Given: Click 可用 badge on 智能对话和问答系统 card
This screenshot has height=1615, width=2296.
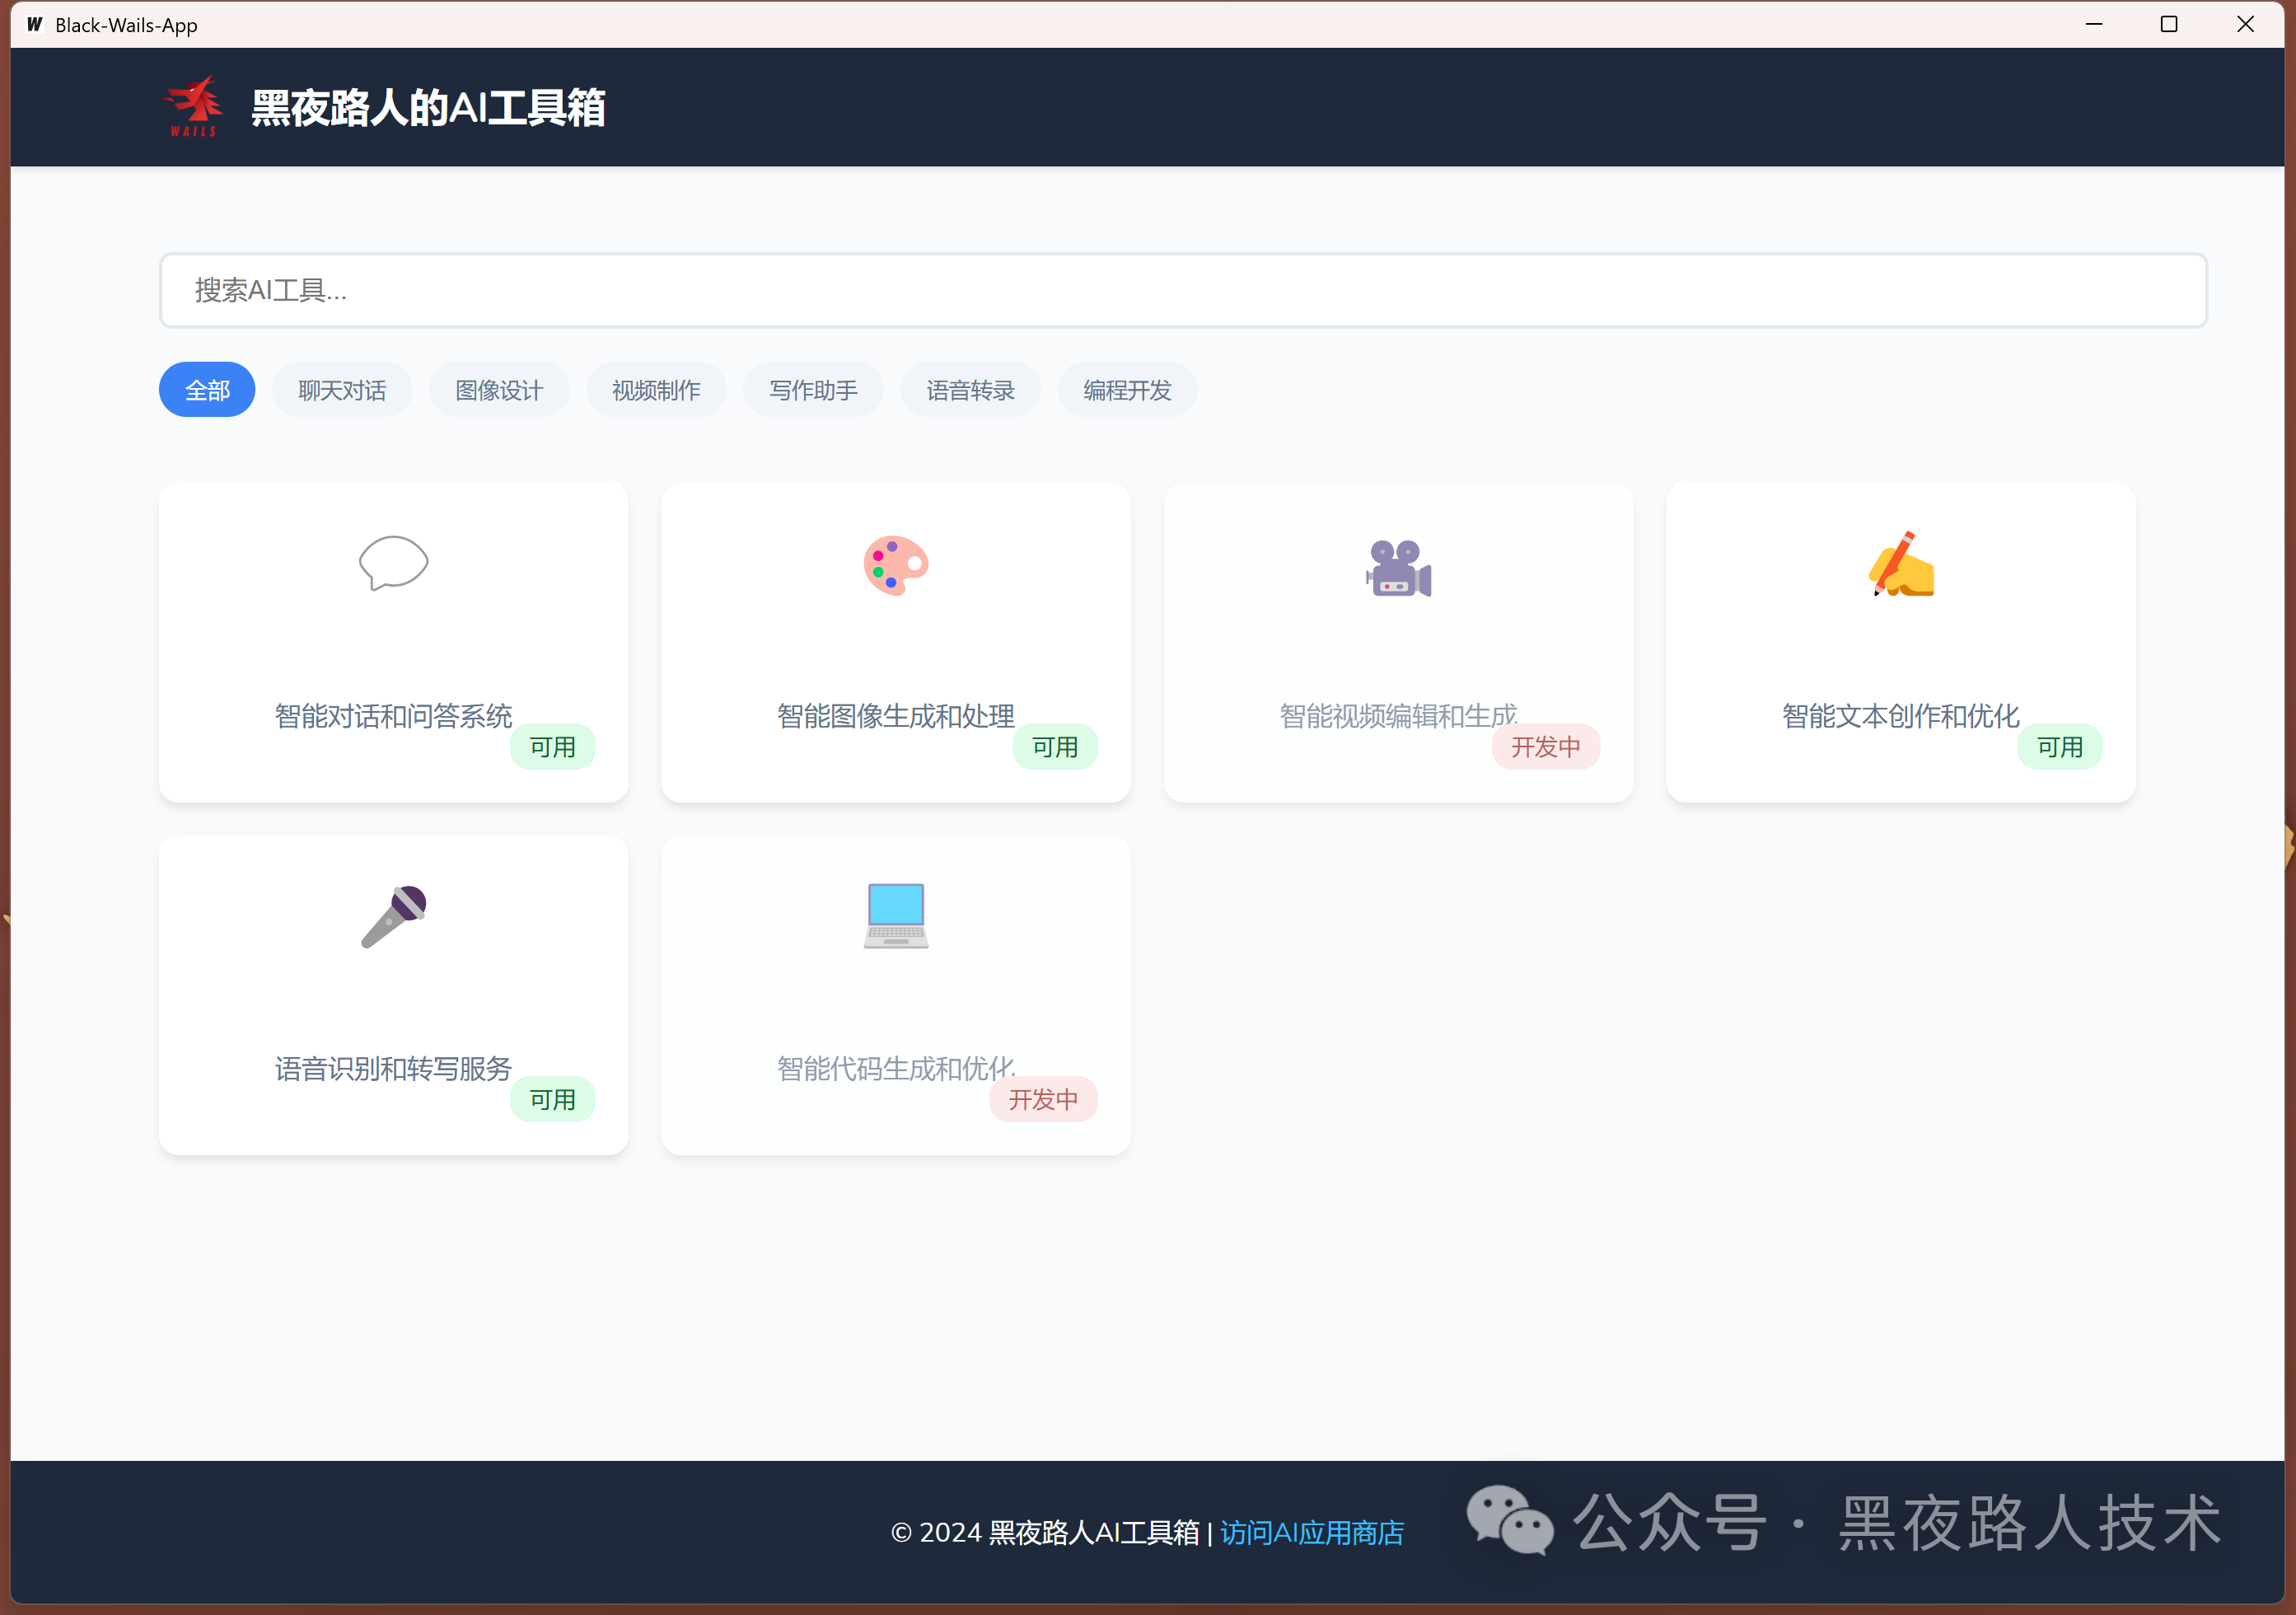Looking at the screenshot, I should [552, 747].
